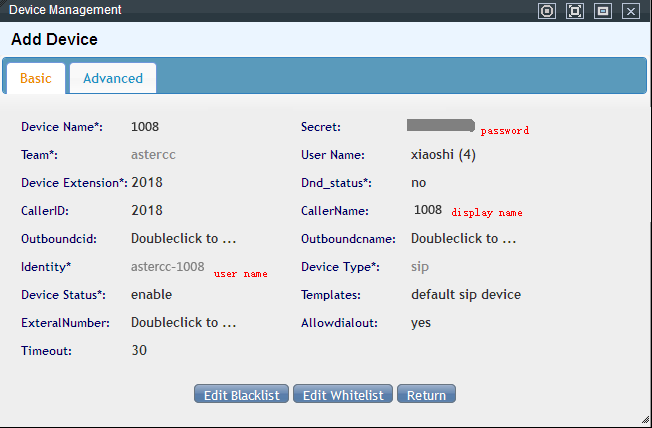Click the masked Secret password field
This screenshot has height=428, width=652.
440,126
